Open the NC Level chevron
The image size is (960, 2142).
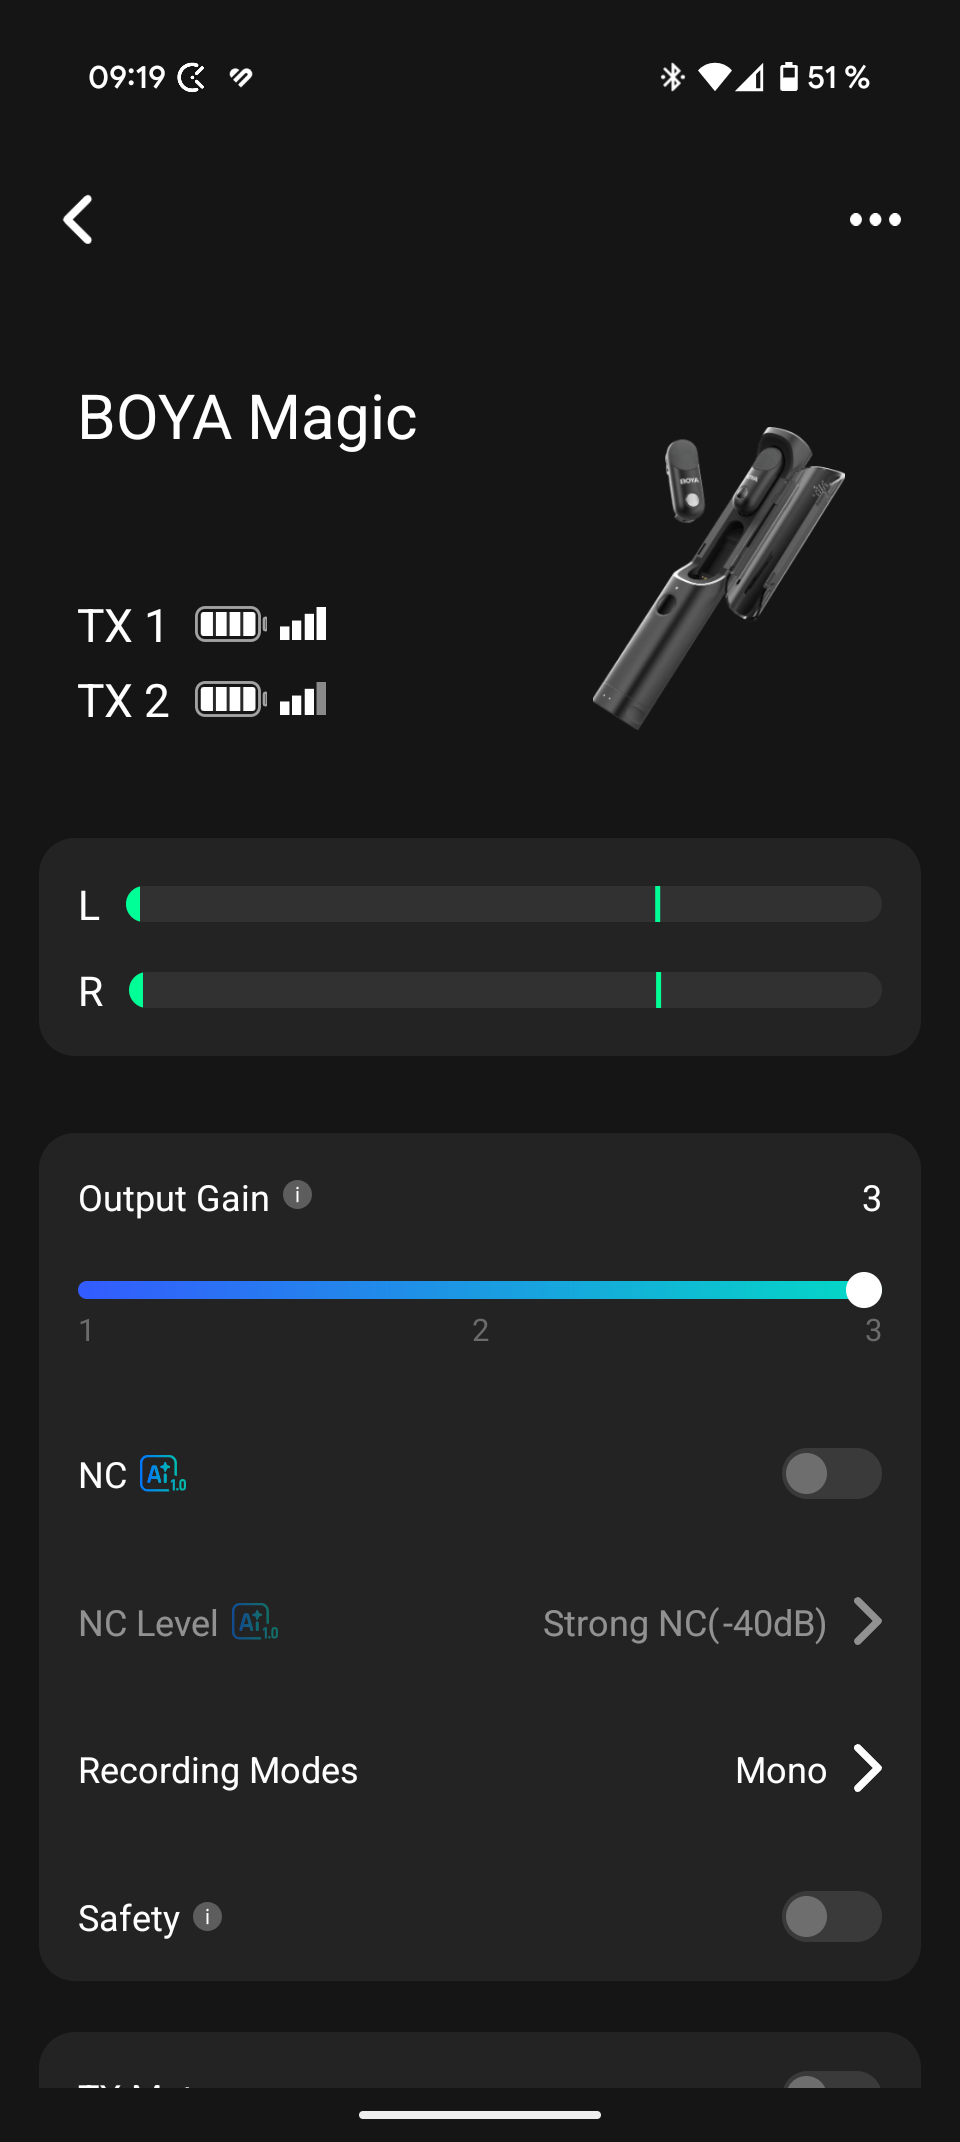(x=868, y=1622)
